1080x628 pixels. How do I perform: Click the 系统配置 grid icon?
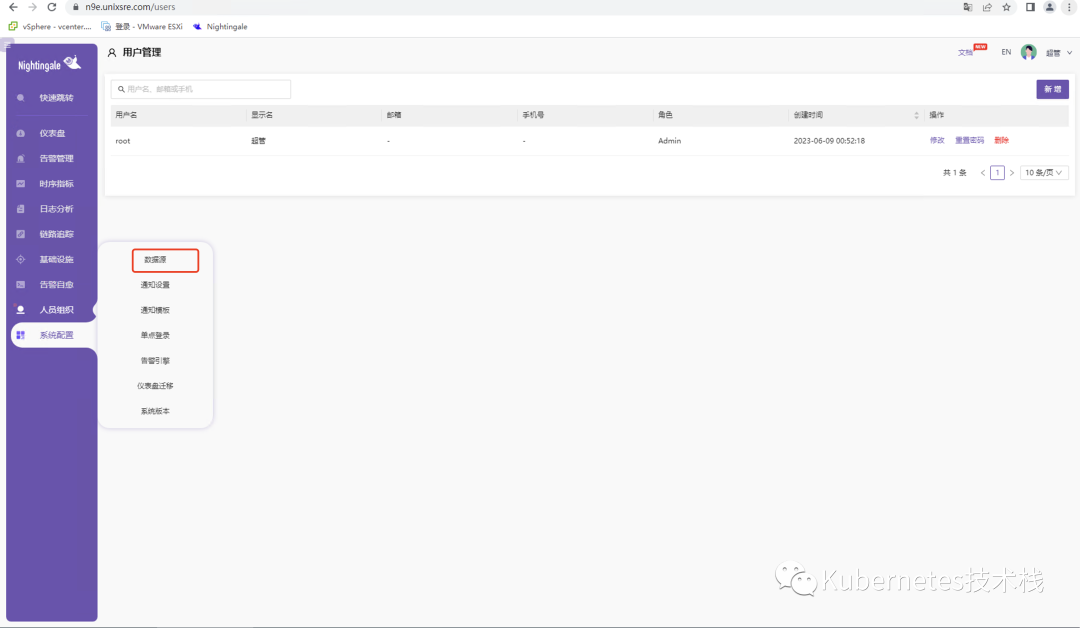[21, 335]
